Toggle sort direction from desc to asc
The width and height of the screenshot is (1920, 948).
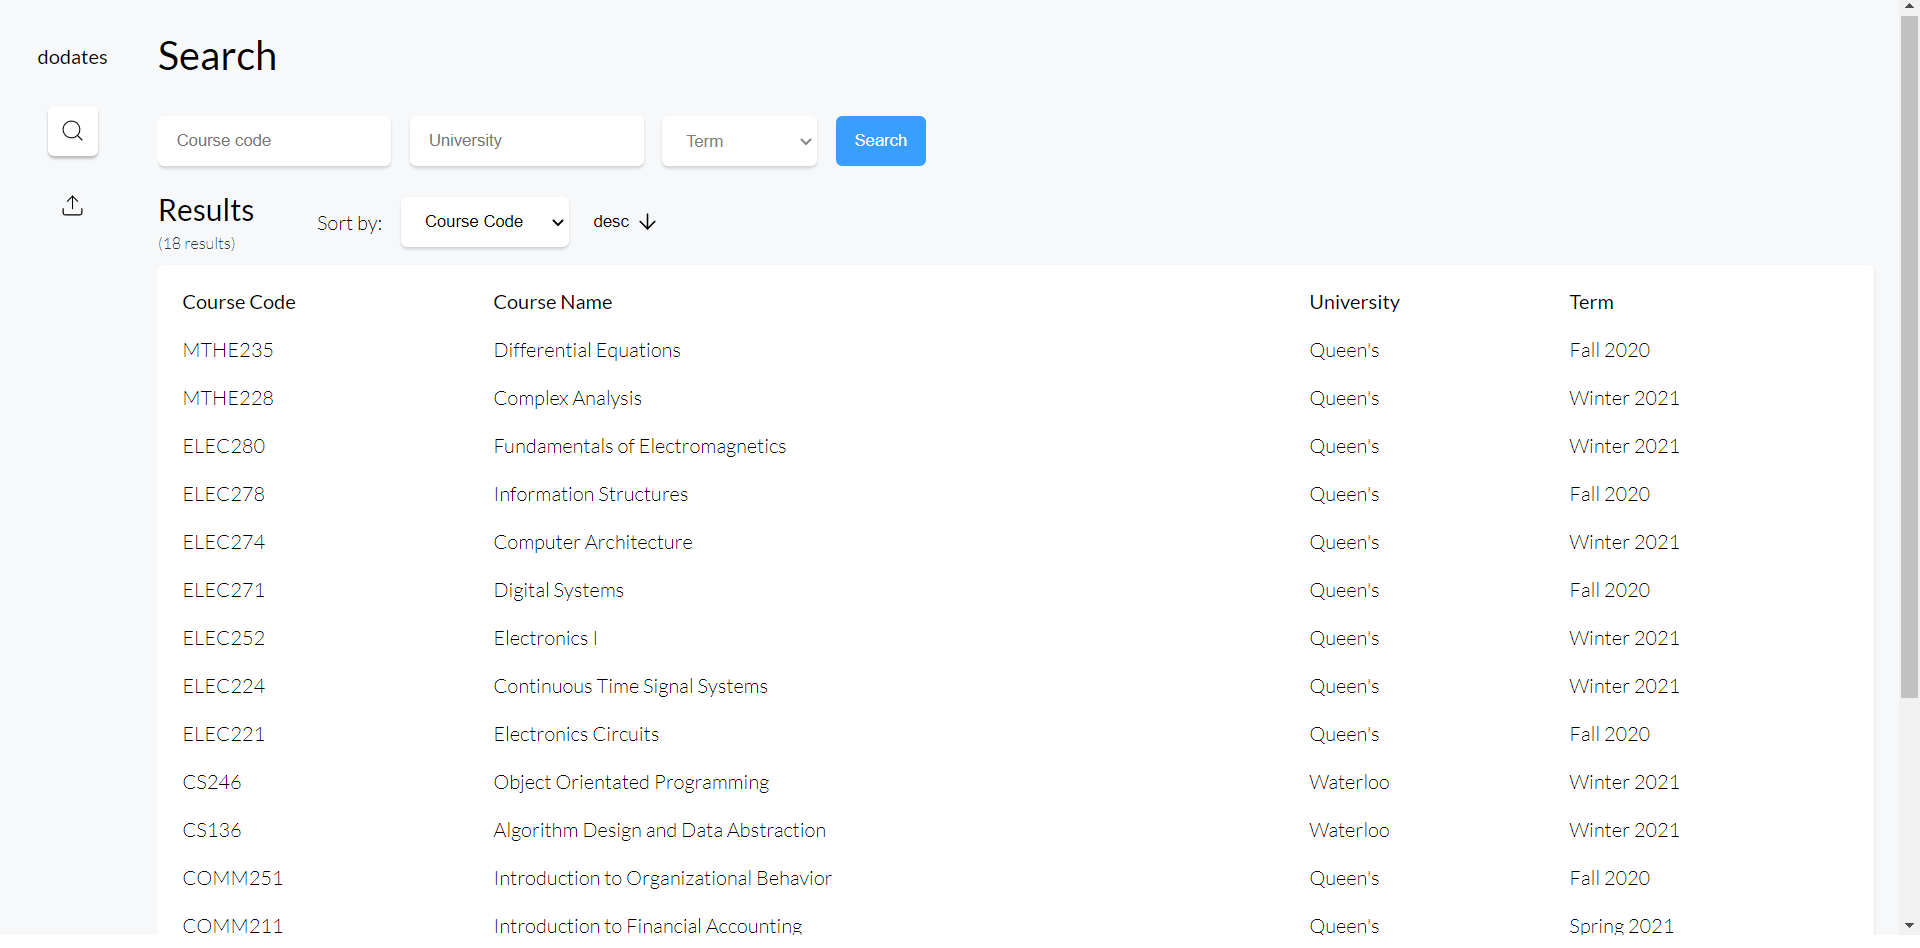tap(623, 222)
